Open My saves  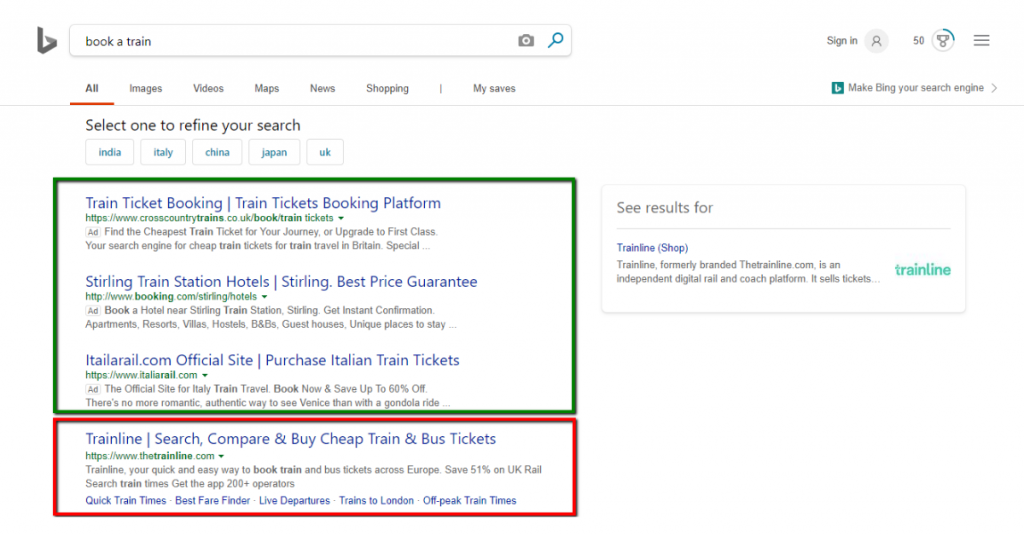click(x=494, y=88)
